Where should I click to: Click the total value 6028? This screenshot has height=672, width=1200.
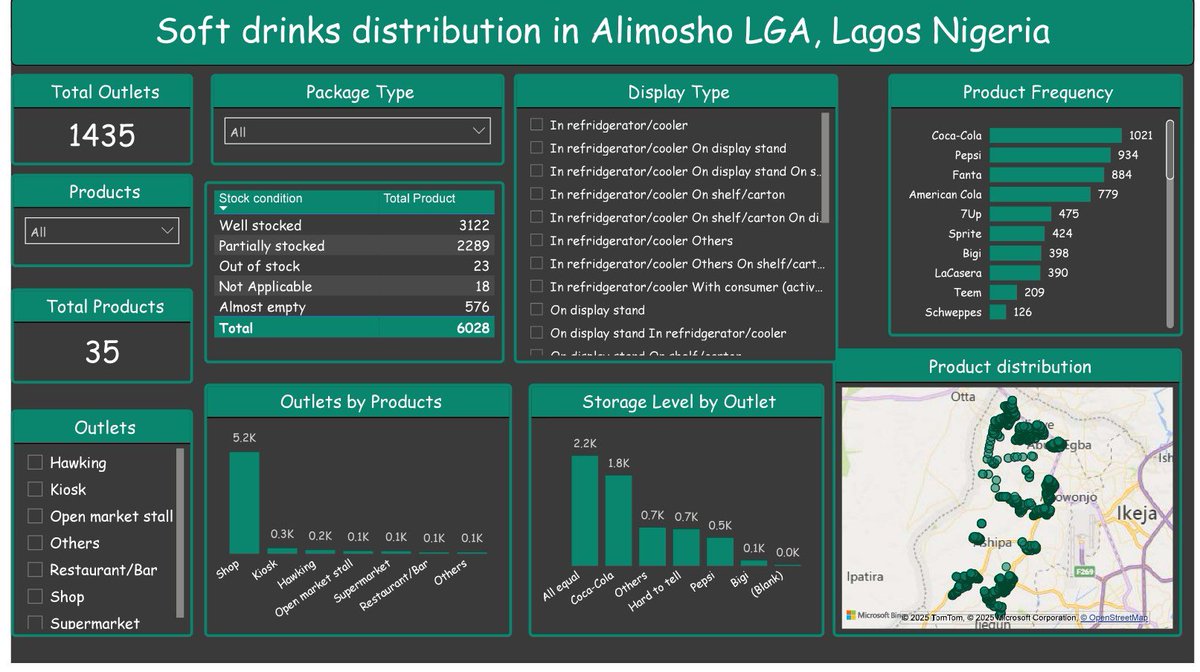[x=474, y=328]
